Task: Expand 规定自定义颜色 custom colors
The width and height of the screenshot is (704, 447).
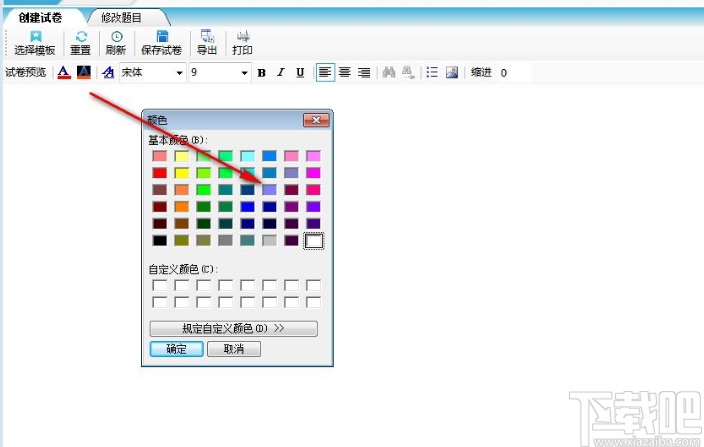Action: coord(233,329)
